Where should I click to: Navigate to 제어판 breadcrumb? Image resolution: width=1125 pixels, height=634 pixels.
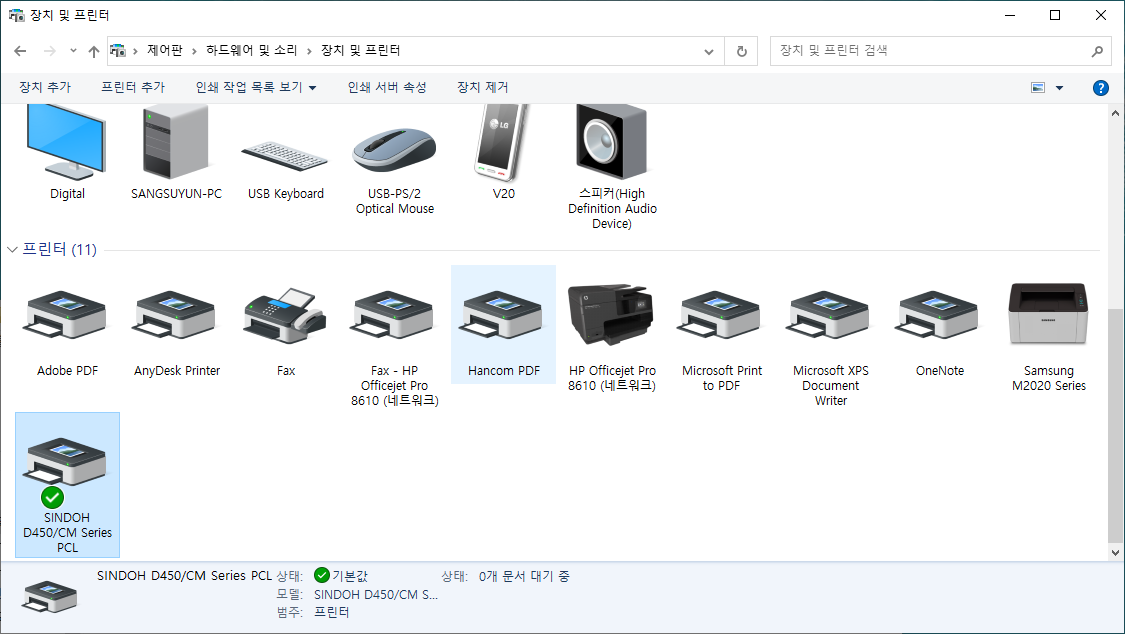tap(164, 50)
